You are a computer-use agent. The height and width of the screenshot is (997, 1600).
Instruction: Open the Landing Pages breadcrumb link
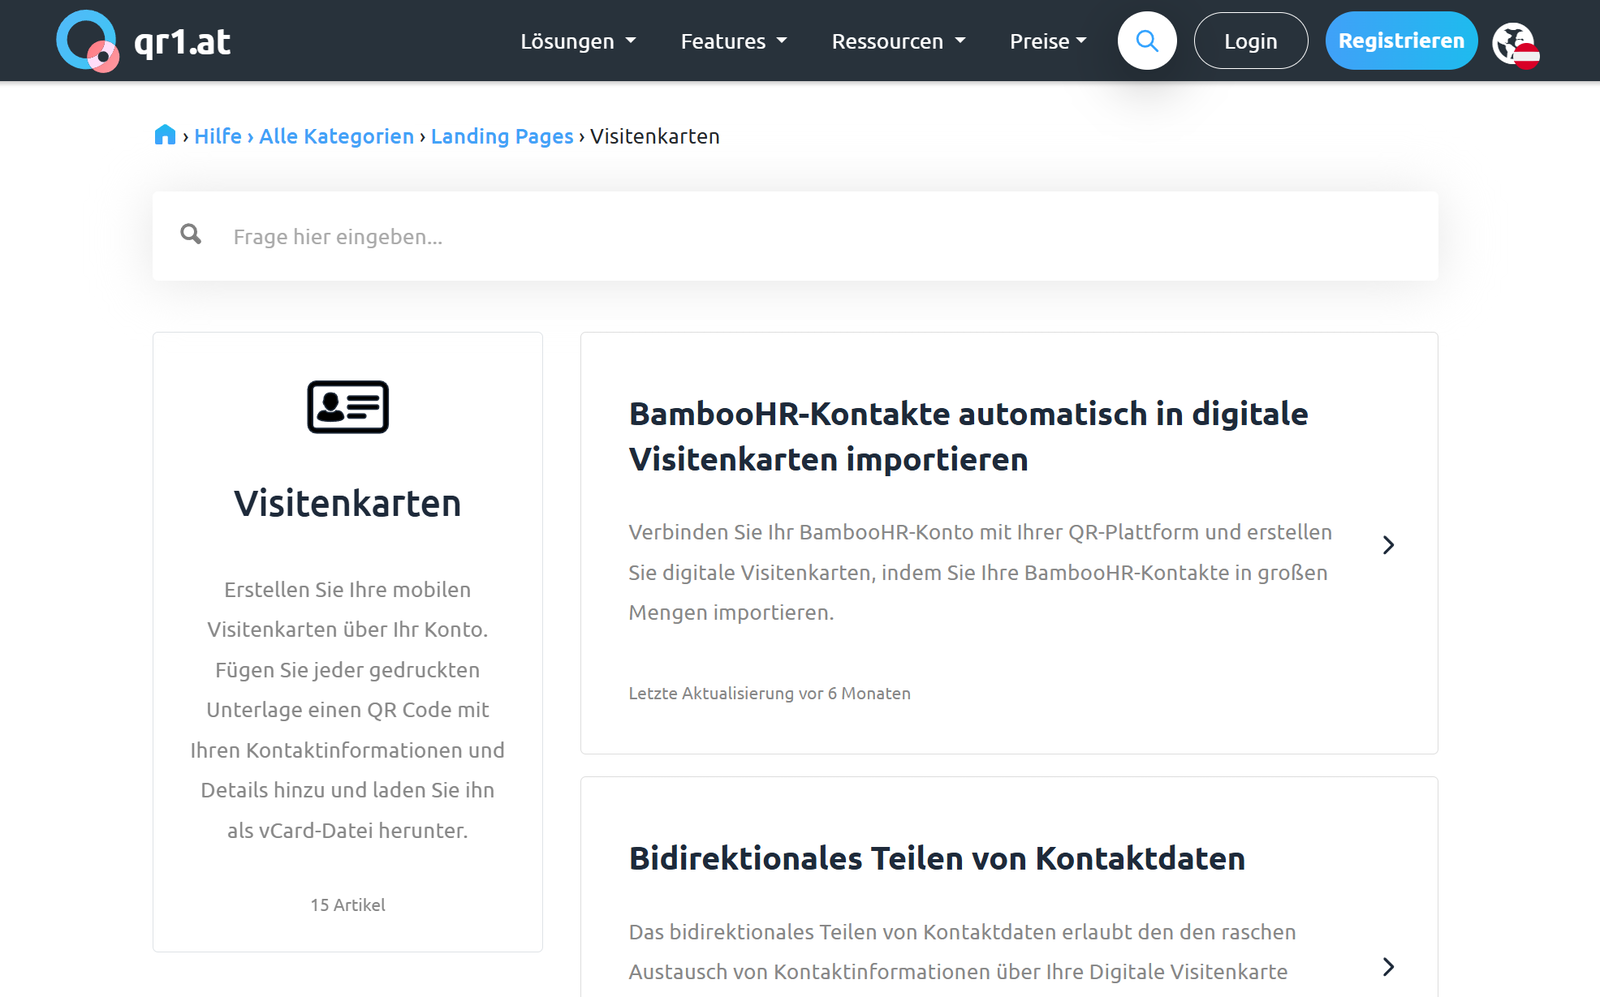(x=502, y=136)
